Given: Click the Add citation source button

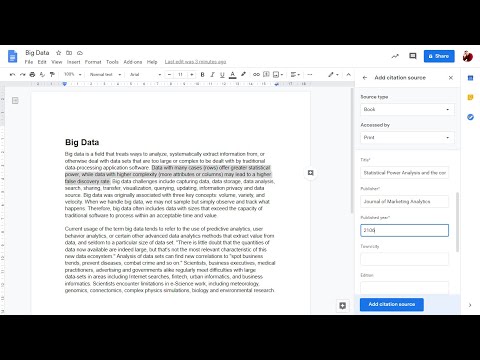Looking at the screenshot, I should 392,304.
